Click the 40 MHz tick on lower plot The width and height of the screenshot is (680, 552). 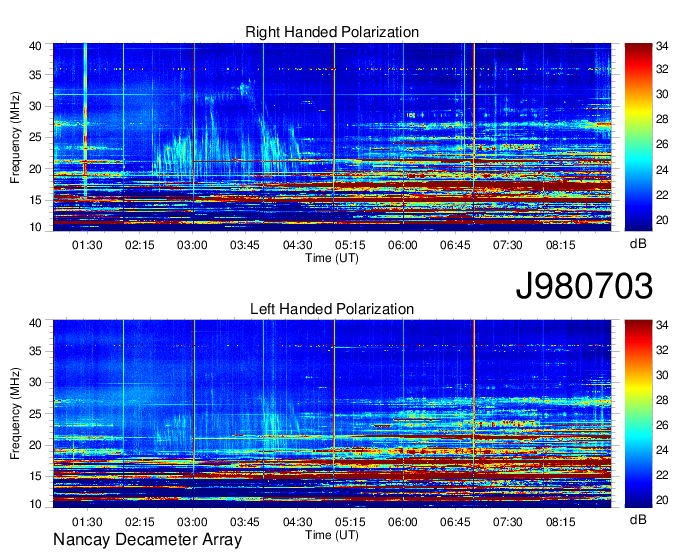point(35,323)
